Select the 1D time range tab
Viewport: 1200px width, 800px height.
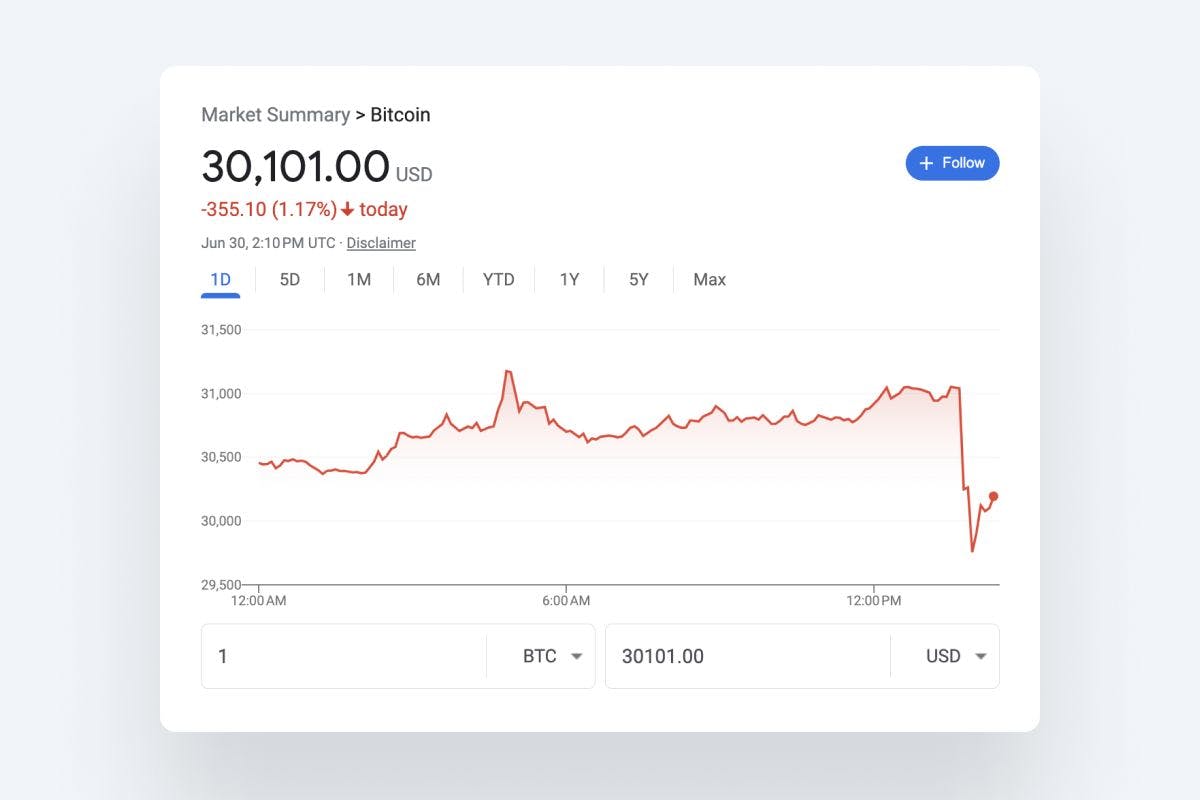221,280
